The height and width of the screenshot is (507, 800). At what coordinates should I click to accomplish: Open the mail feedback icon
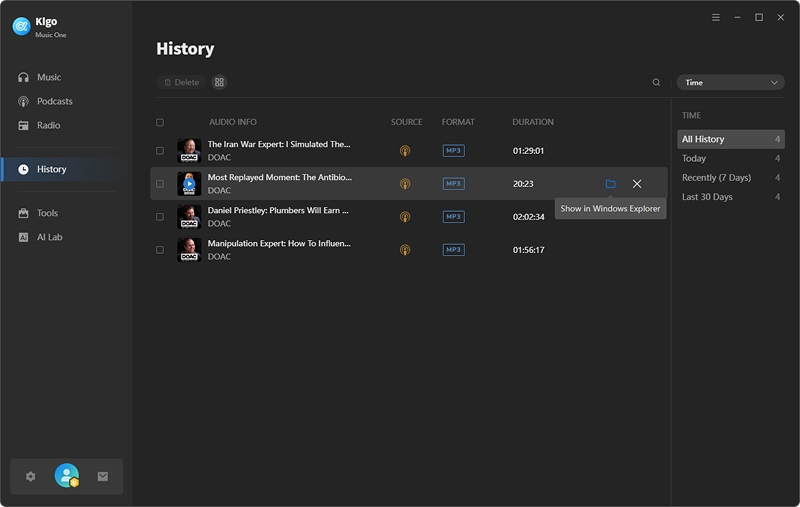point(103,476)
